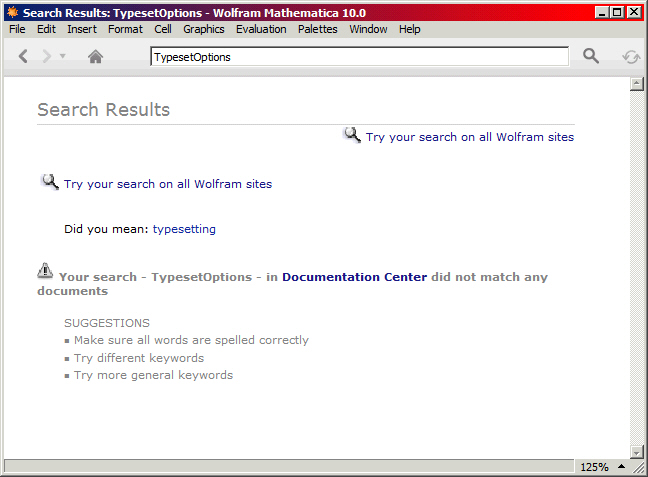Click 'Try different keywords' suggestion
The width and height of the screenshot is (648, 477).
tap(139, 358)
